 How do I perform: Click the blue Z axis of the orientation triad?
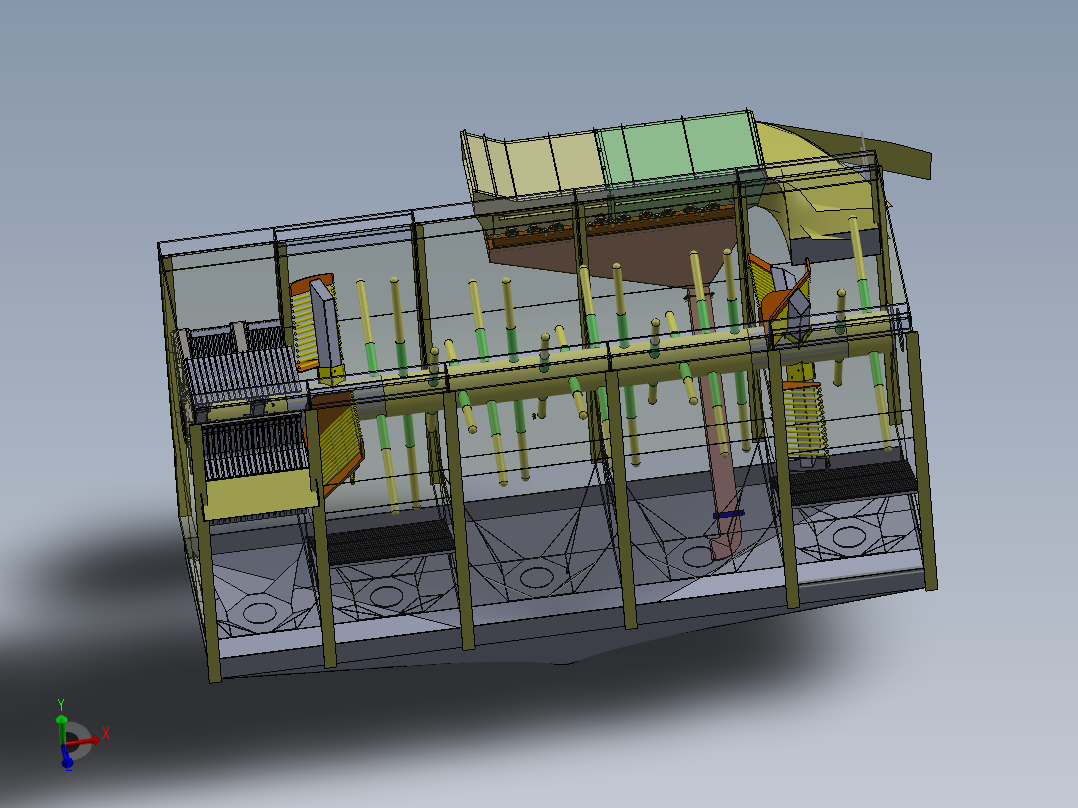(x=66, y=757)
